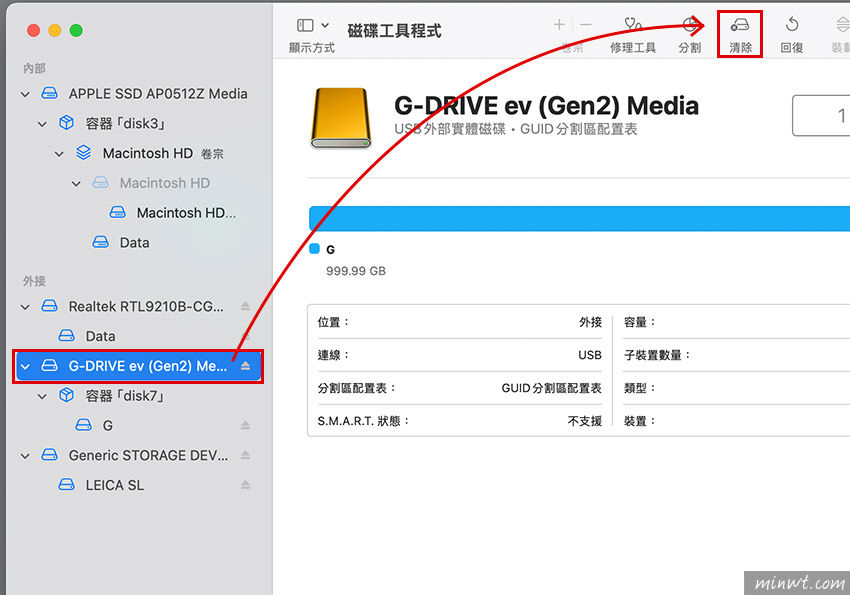Eject the G-DRIVE ev (Gen2) Media disk
Screen dimensions: 850x595
(x=246, y=366)
